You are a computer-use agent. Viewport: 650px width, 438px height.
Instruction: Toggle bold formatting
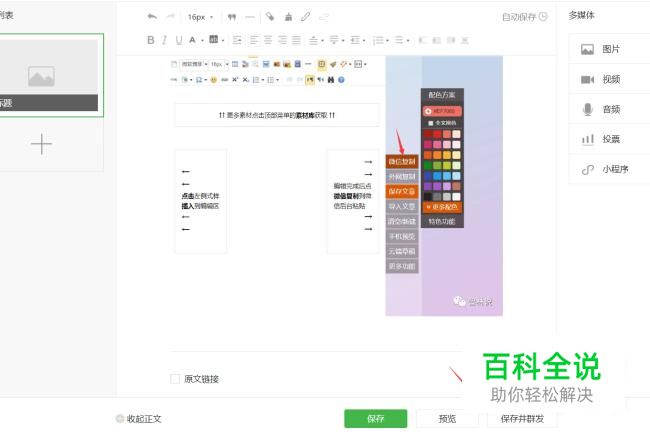coord(150,40)
